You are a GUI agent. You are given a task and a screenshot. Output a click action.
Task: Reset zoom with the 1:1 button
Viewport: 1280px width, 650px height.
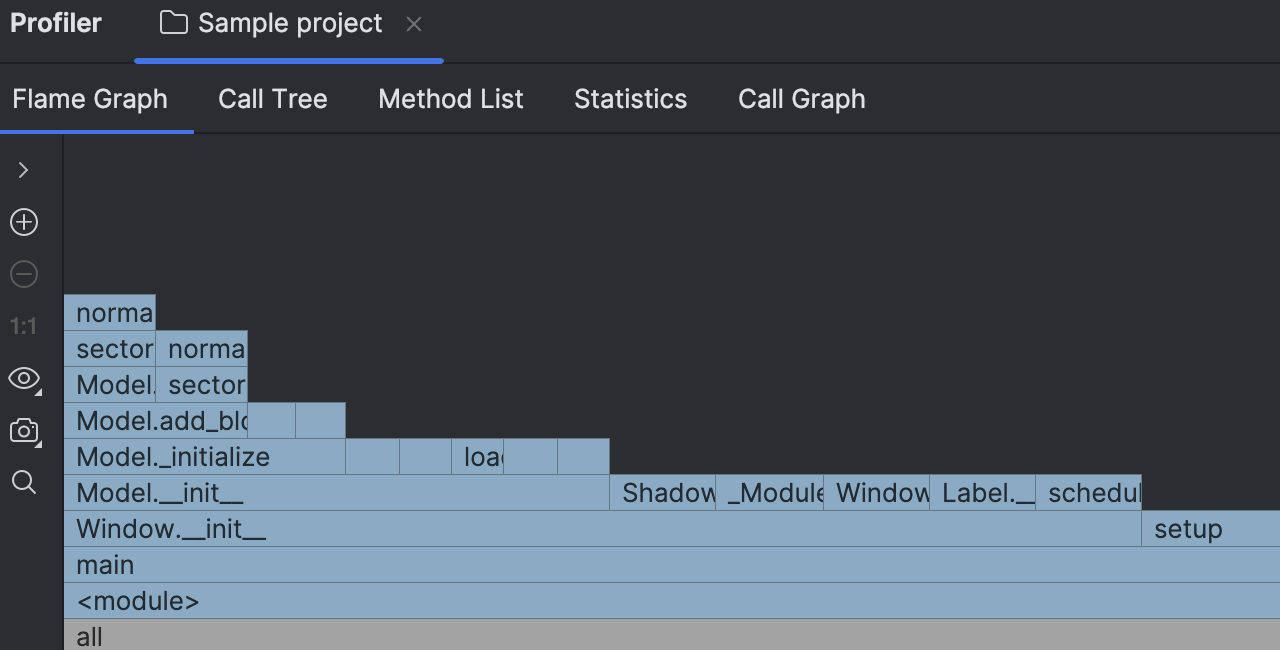click(24, 326)
